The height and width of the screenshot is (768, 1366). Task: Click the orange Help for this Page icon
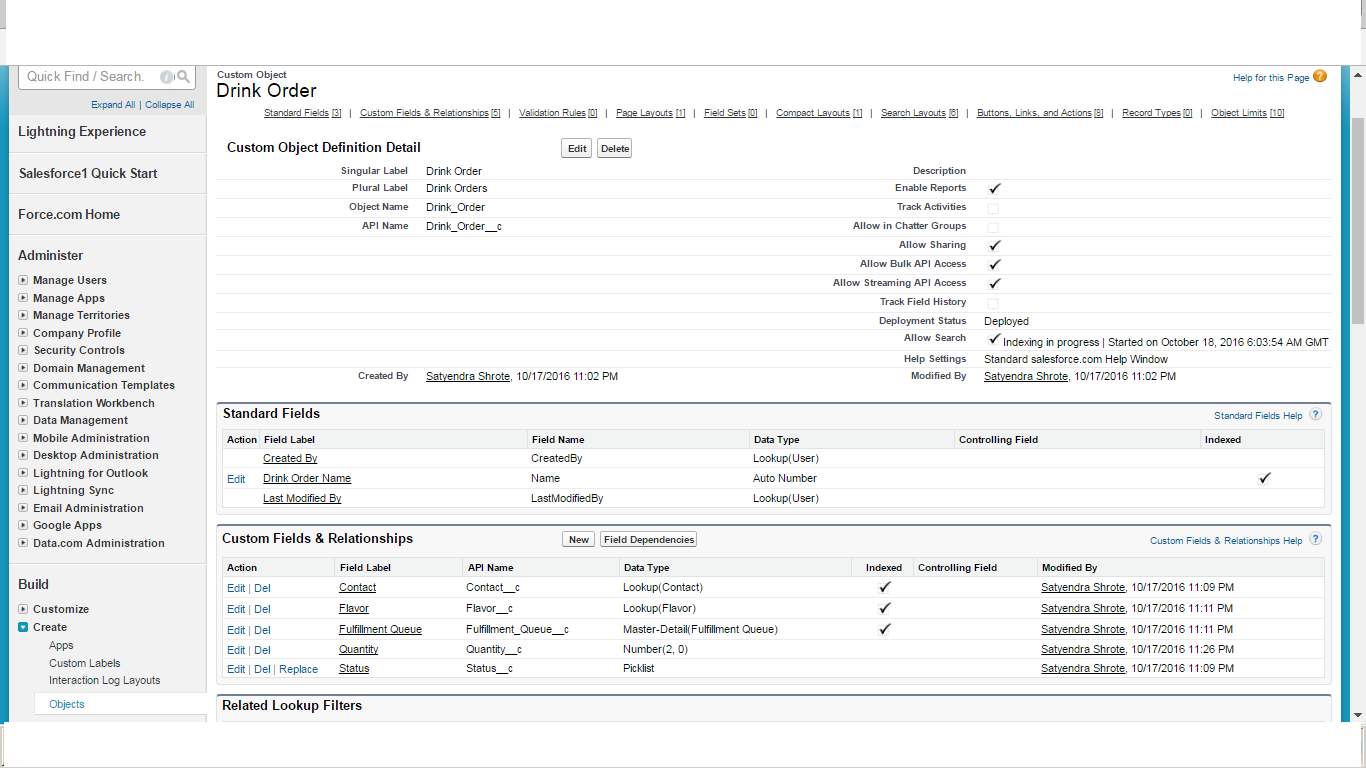[1320, 77]
